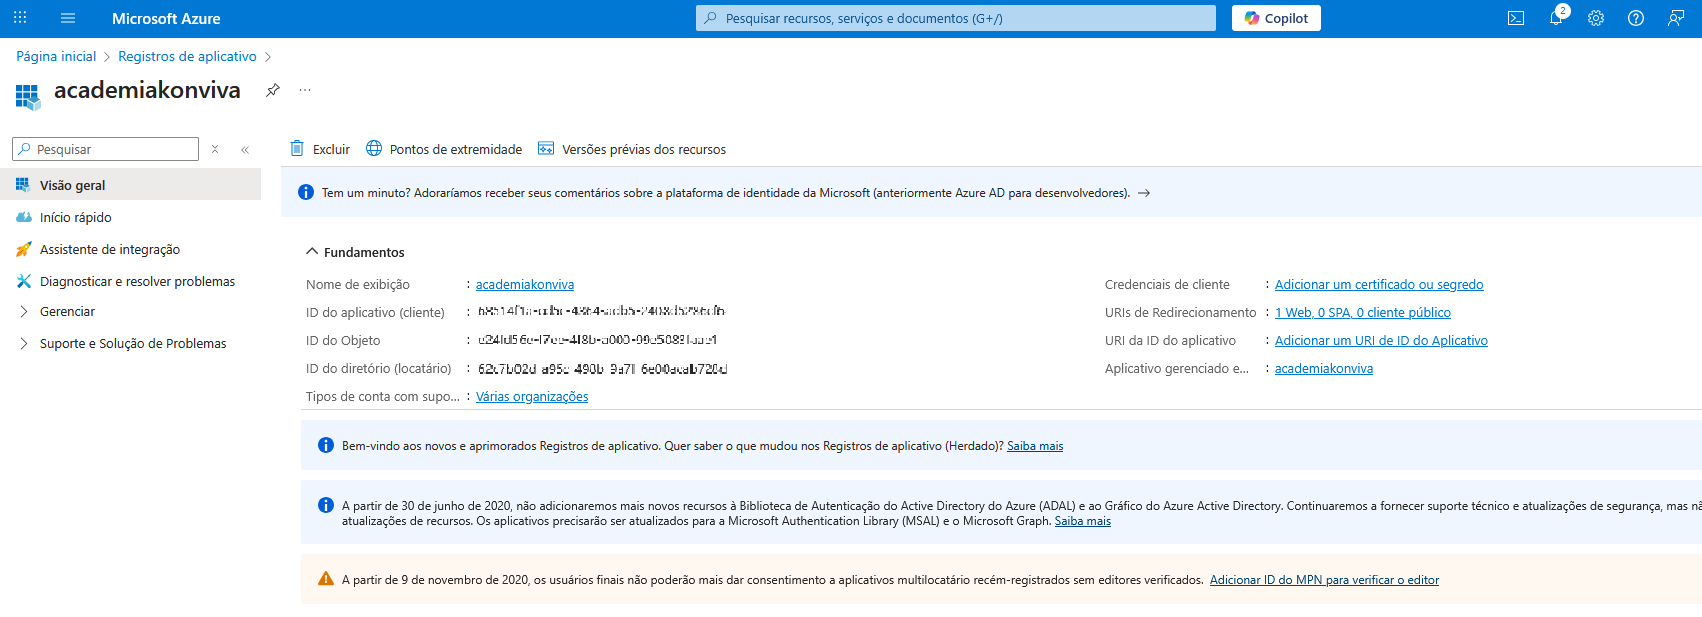Open the notifications bell
Image resolution: width=1702 pixels, height=617 pixels.
click(1556, 18)
